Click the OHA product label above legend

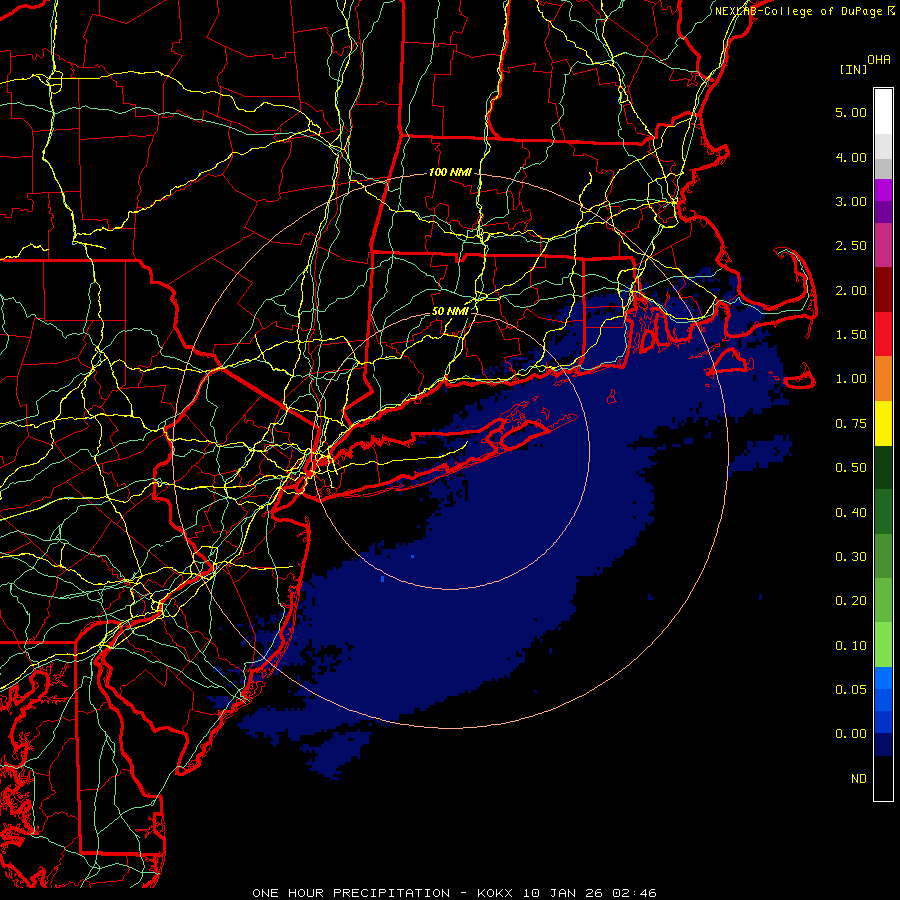tap(879, 59)
